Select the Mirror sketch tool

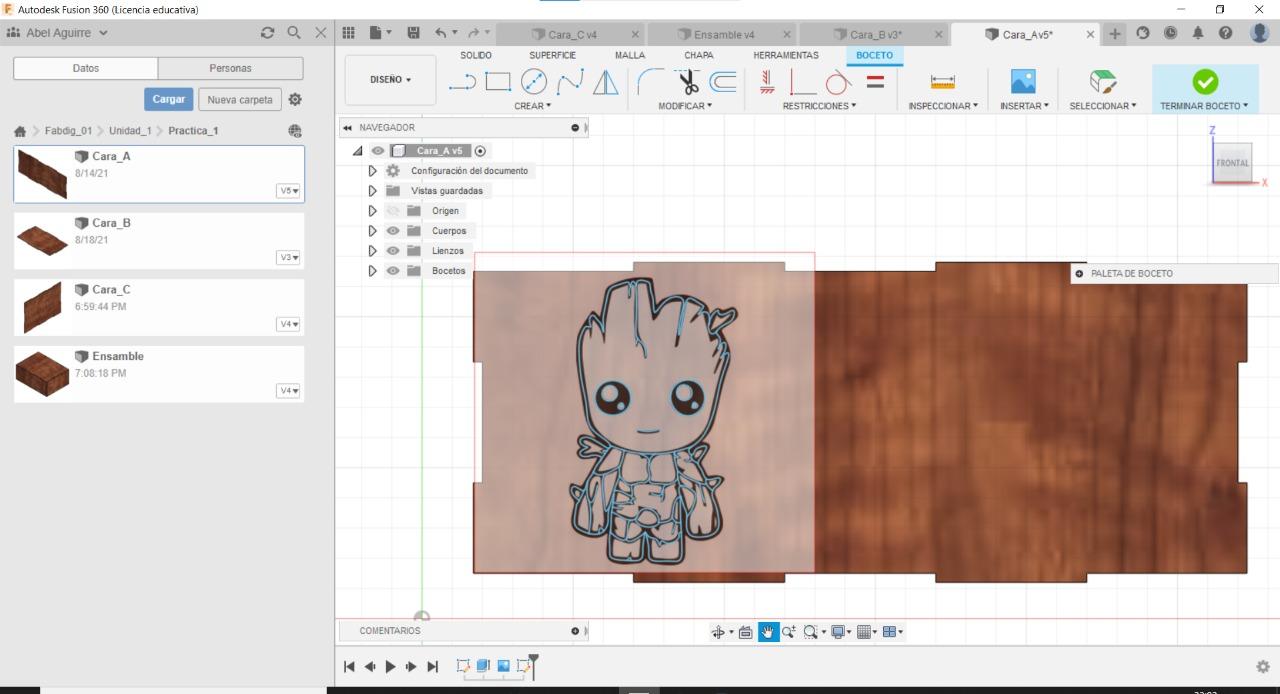tap(606, 82)
